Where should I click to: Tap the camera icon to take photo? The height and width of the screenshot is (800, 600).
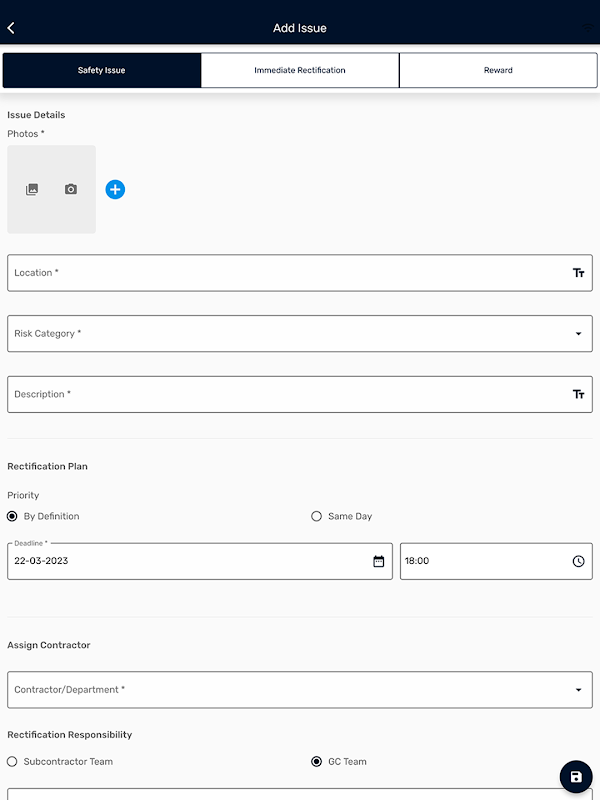pyautogui.click(x=71, y=189)
